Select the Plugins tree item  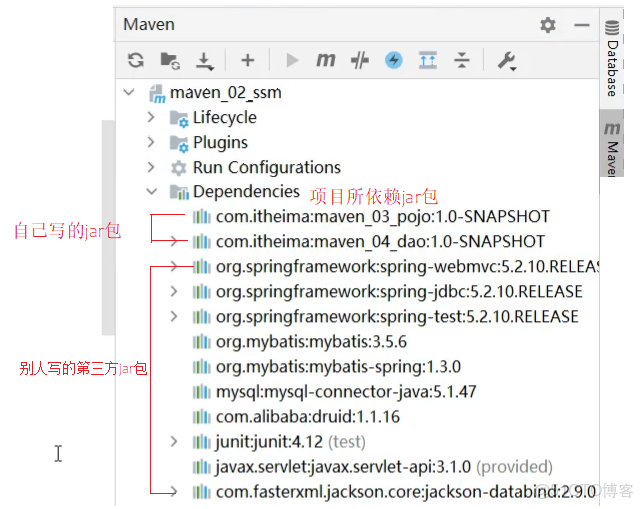point(221,143)
